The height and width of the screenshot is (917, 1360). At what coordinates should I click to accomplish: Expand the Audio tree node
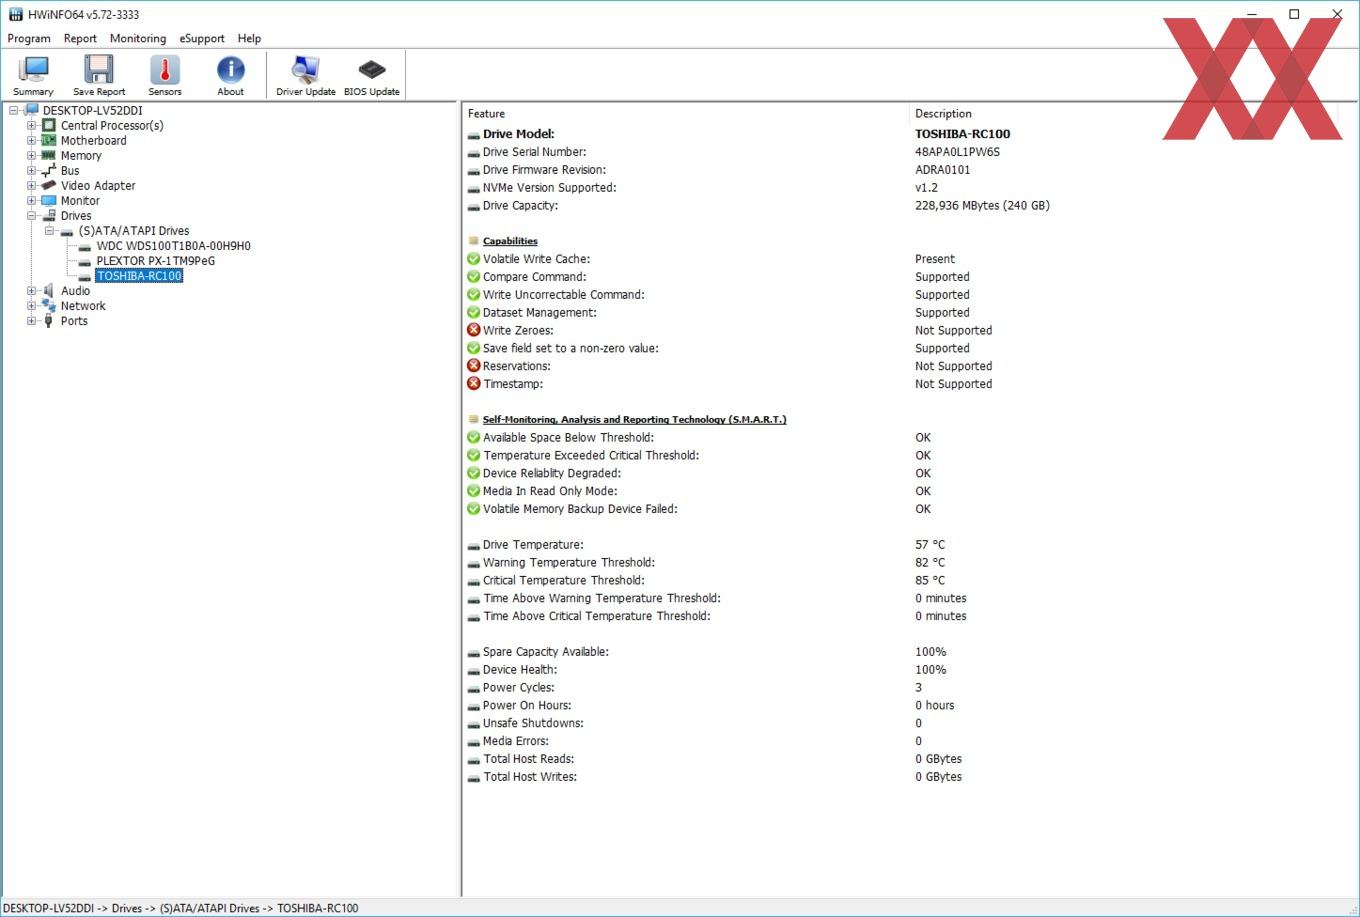pyautogui.click(x=31, y=291)
